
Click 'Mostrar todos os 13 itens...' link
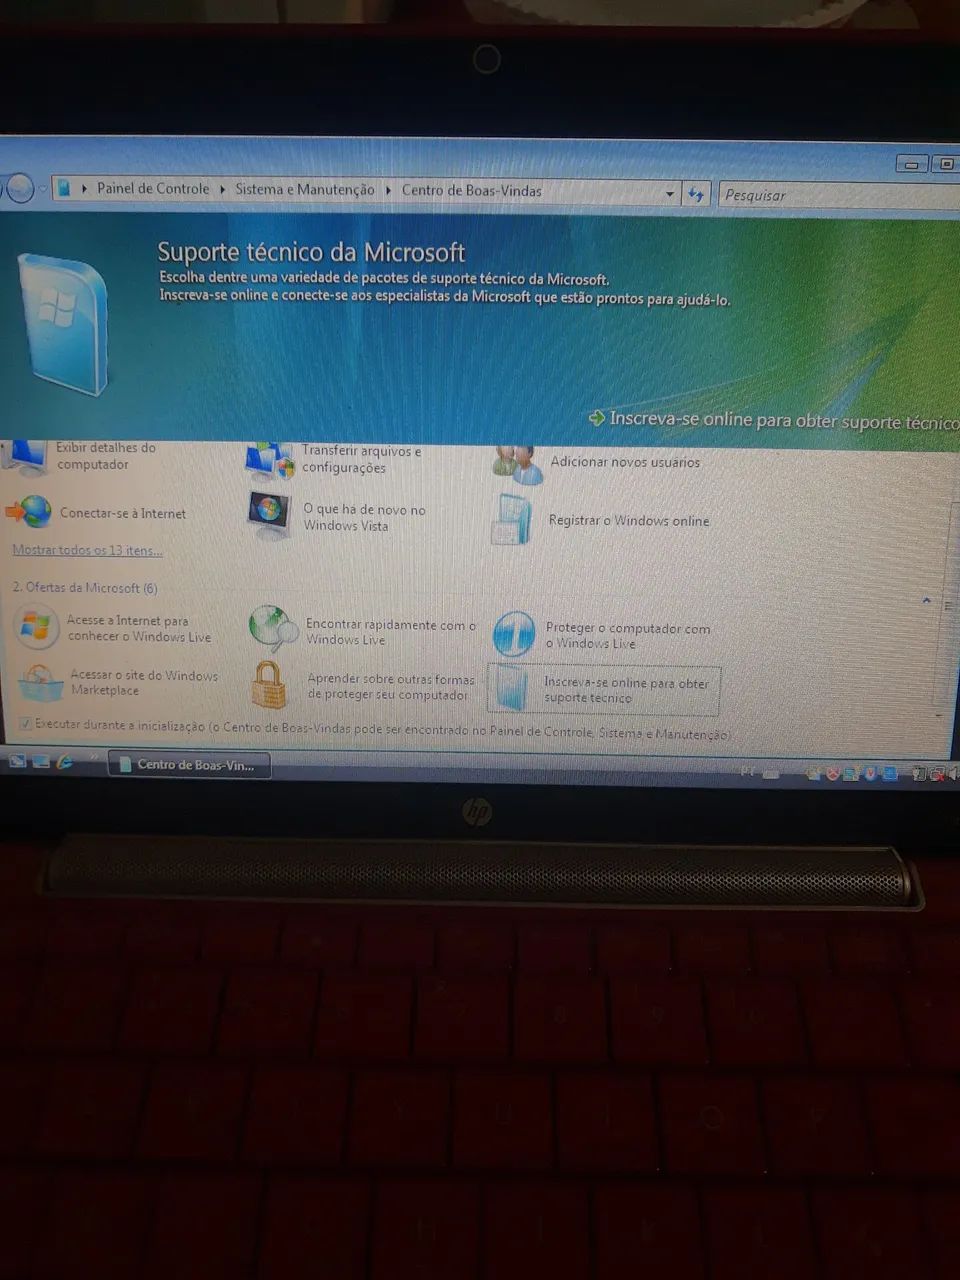[87, 550]
